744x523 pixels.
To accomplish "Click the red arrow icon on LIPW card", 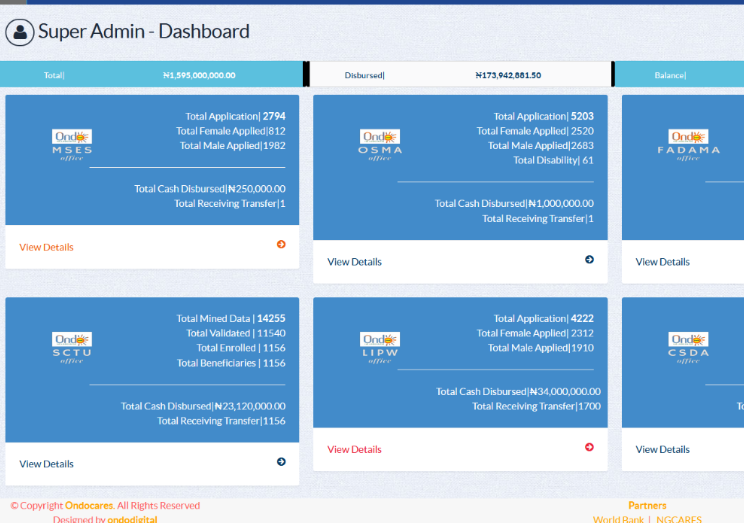I will (x=589, y=447).
